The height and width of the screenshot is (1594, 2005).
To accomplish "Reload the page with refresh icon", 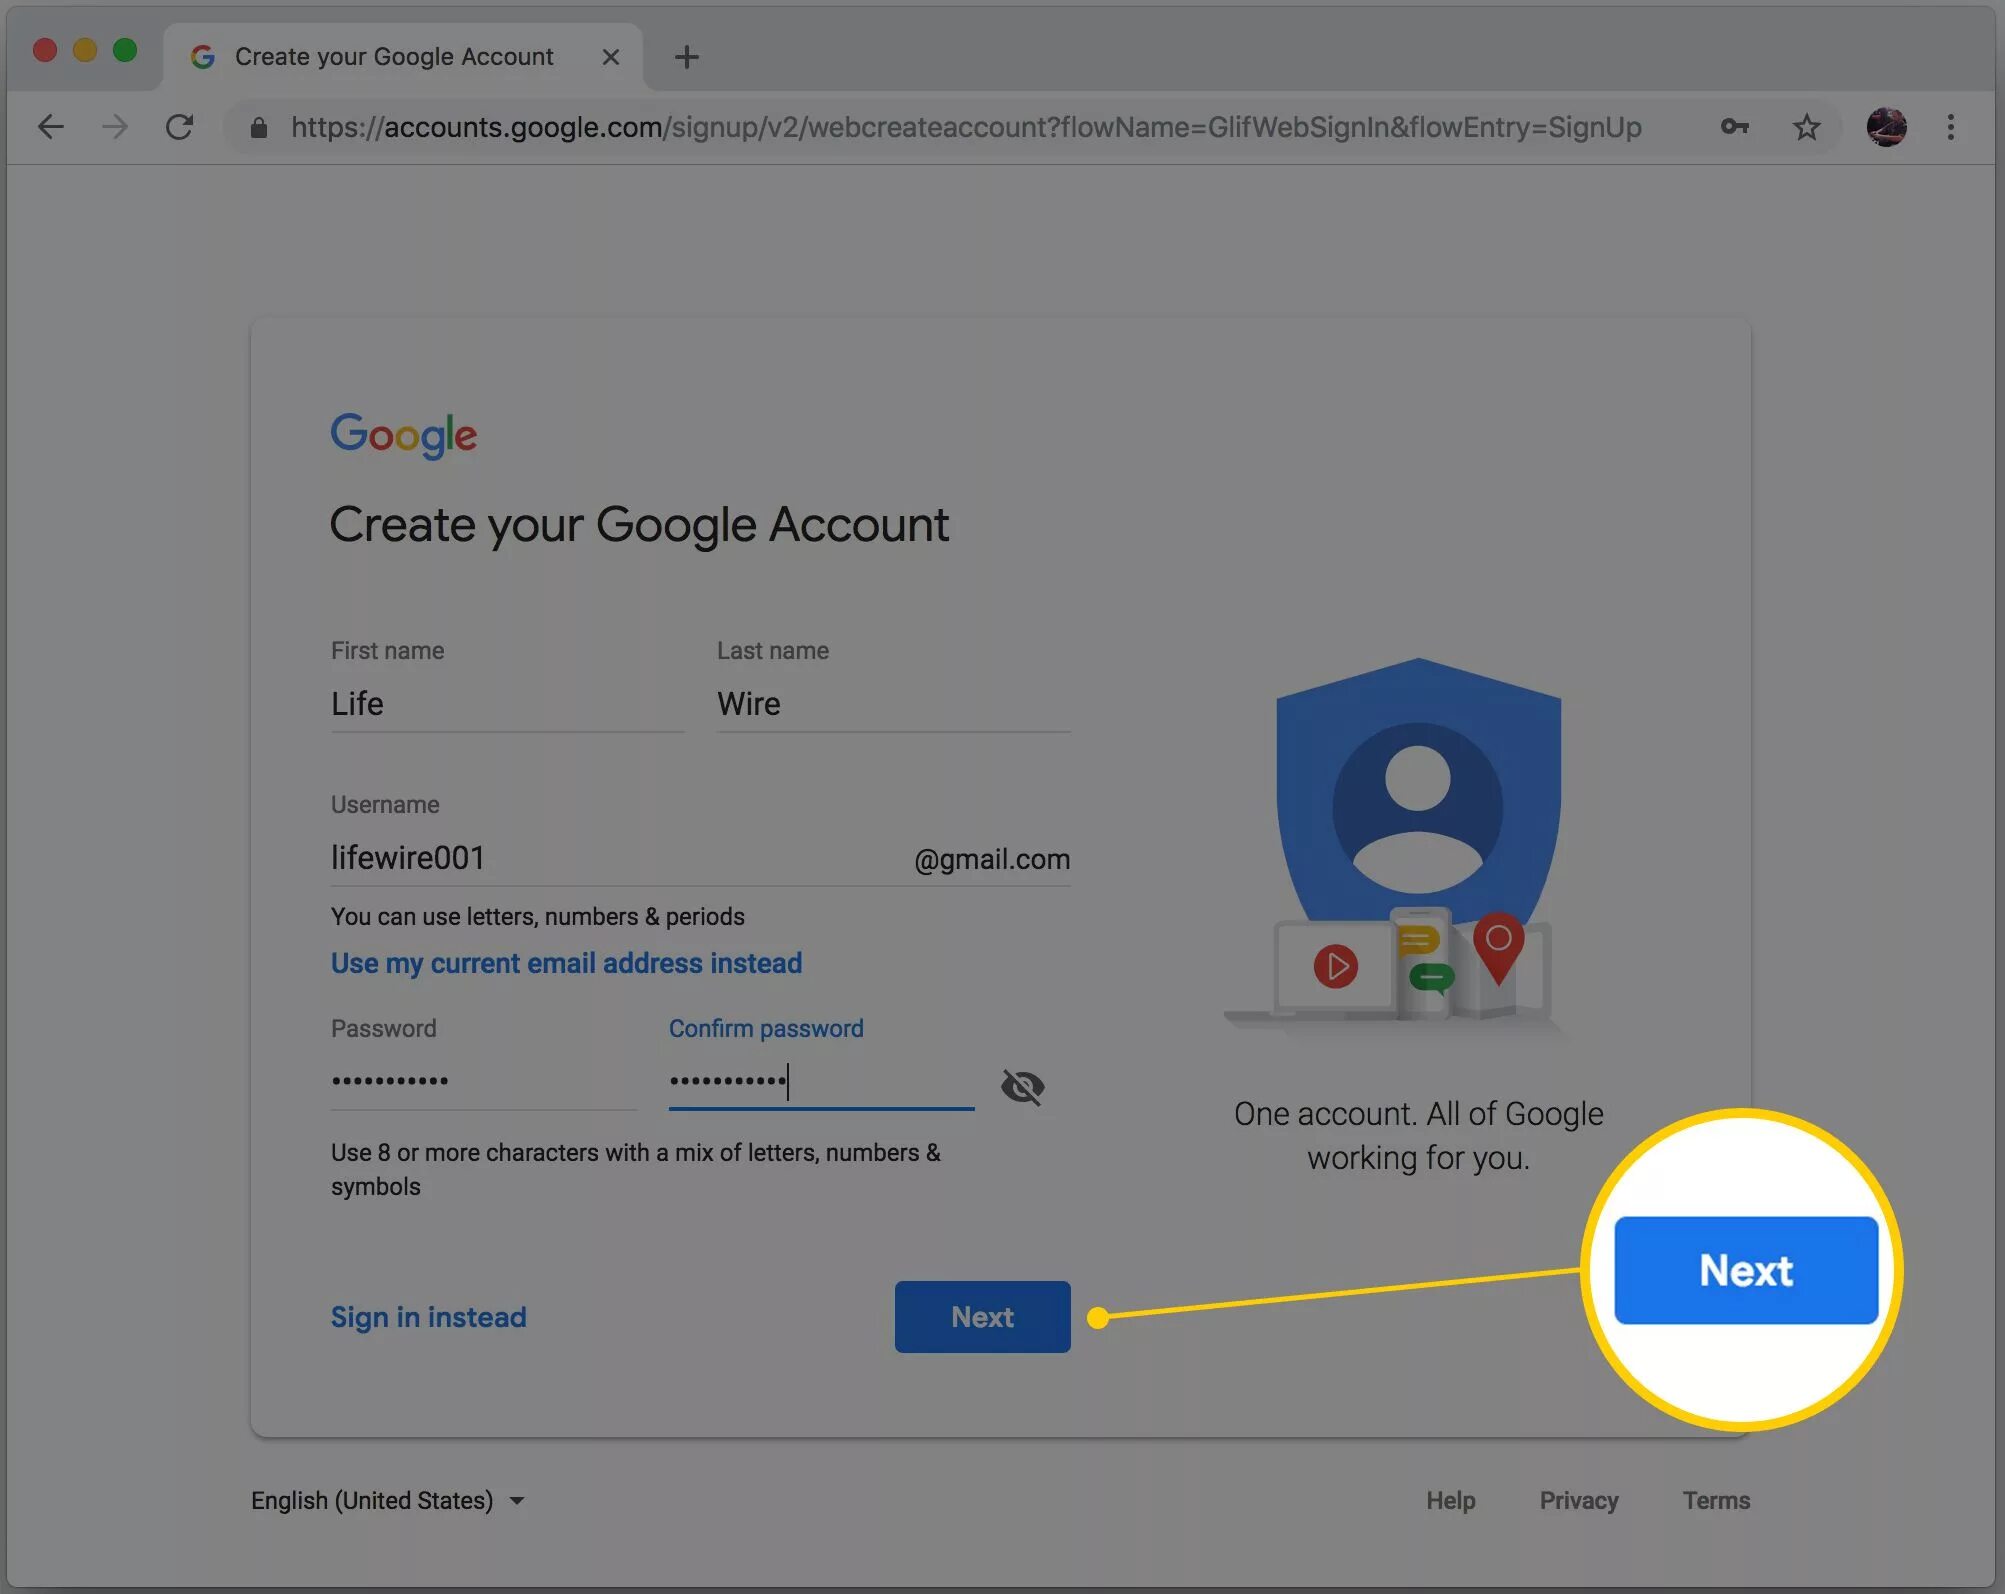I will coord(179,127).
